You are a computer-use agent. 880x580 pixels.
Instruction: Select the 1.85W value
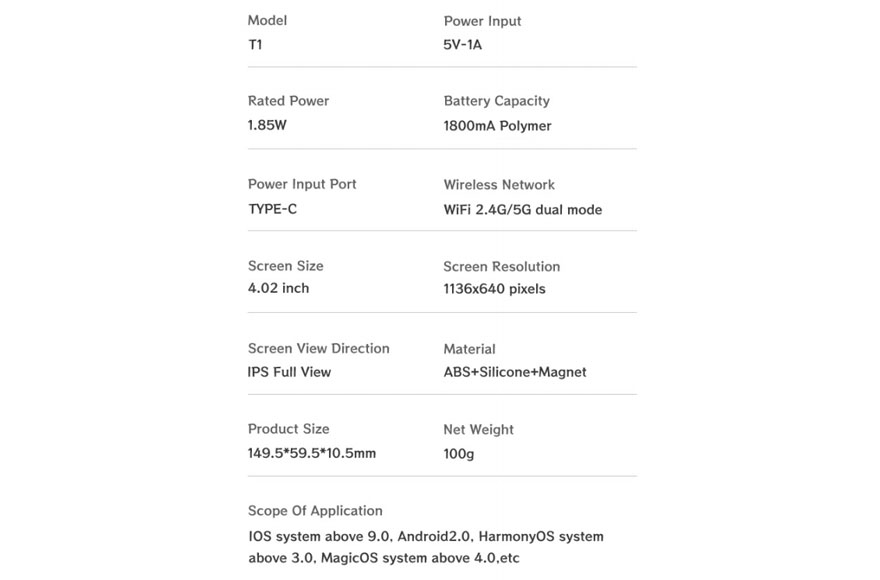point(267,125)
